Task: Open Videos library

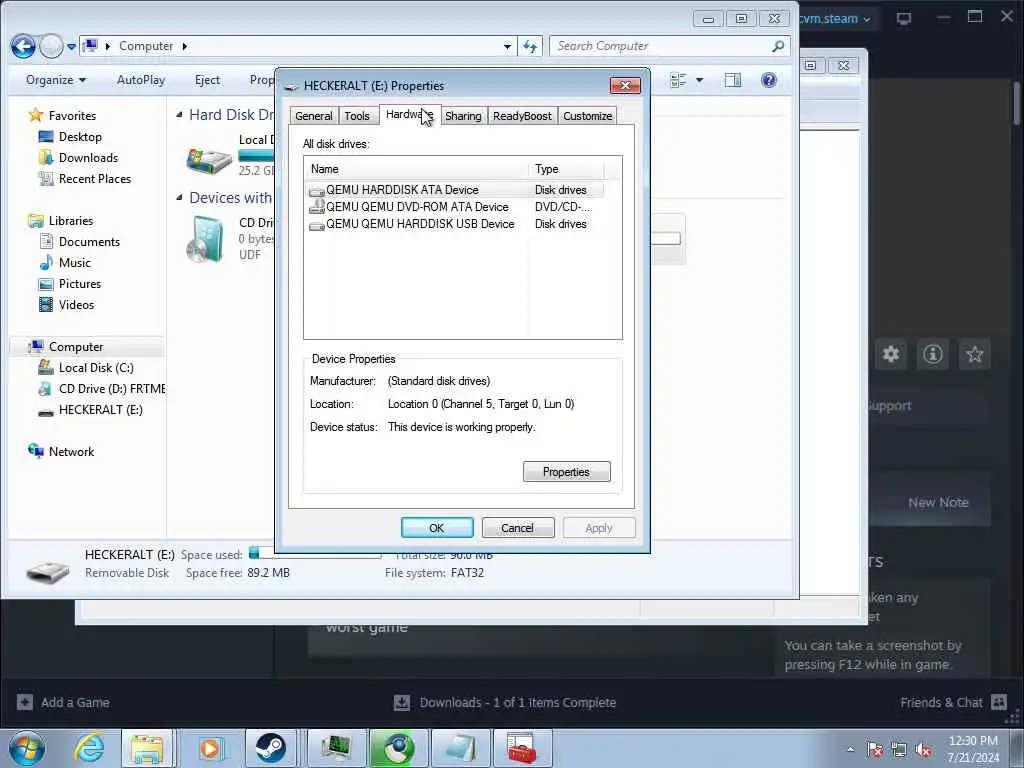Action: pyautogui.click(x=76, y=304)
